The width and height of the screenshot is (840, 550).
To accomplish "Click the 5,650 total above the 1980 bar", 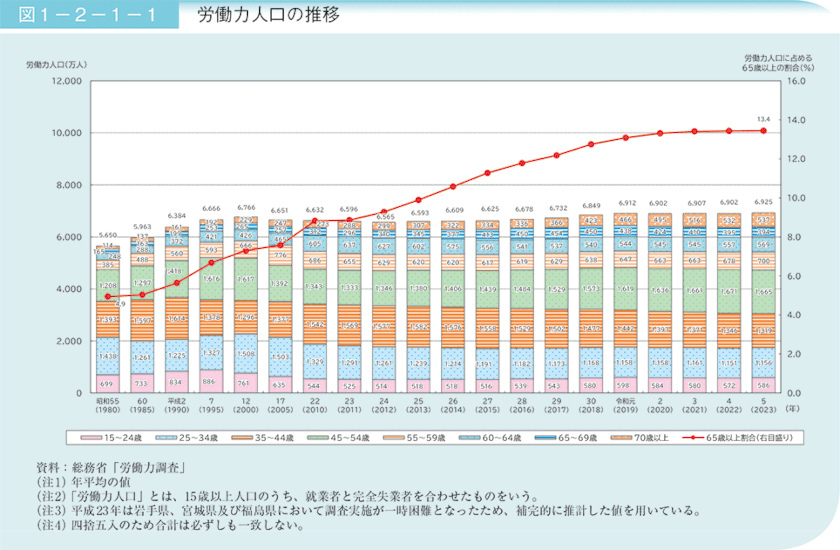I will tap(107, 235).
